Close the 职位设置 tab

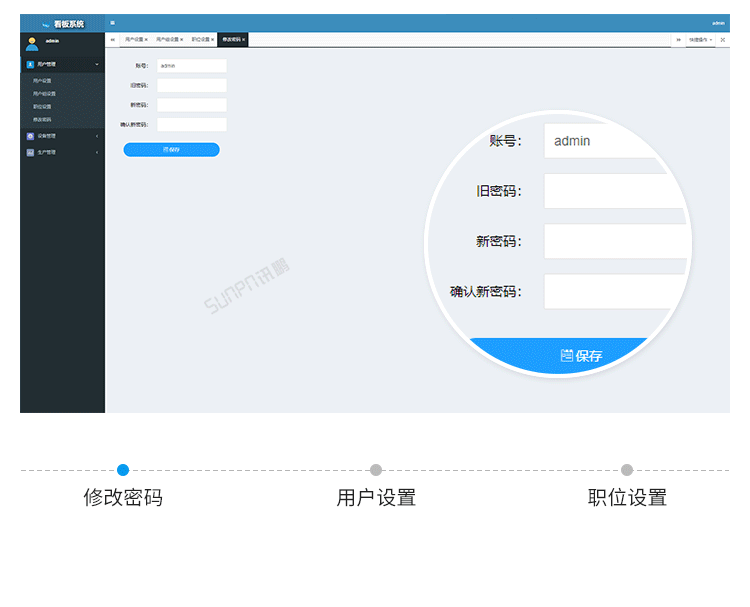[213, 40]
